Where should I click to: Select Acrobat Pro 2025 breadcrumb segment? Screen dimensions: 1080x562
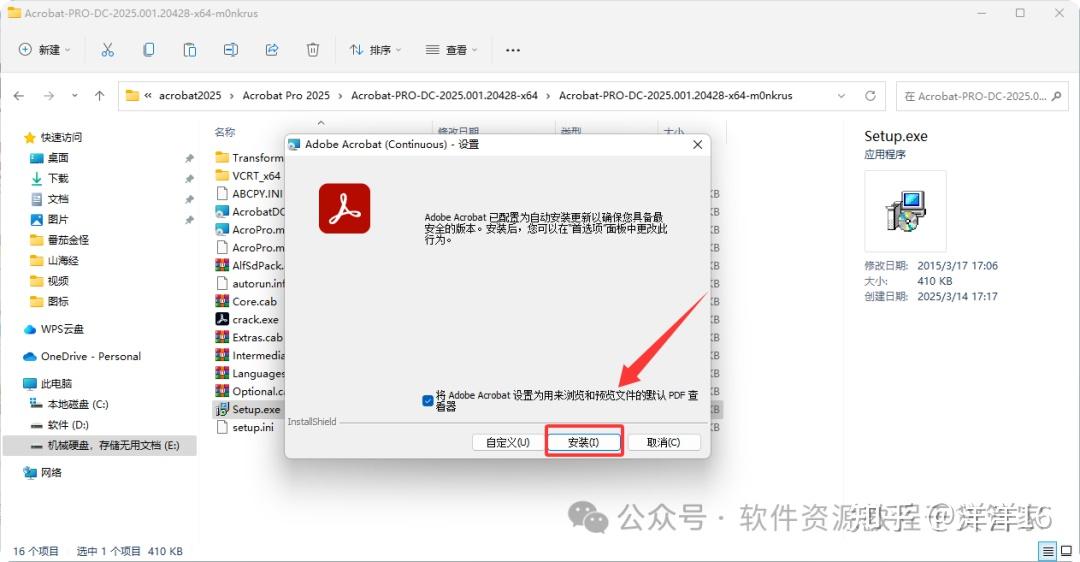(286, 96)
